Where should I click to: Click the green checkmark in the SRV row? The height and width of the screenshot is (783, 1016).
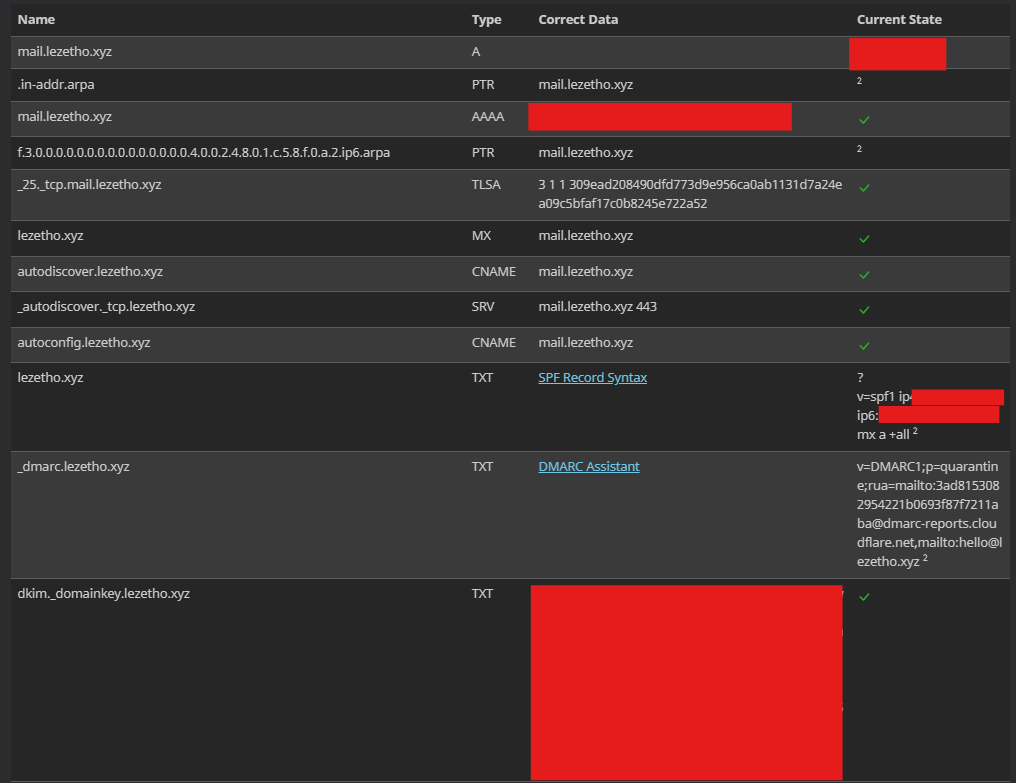(x=864, y=310)
